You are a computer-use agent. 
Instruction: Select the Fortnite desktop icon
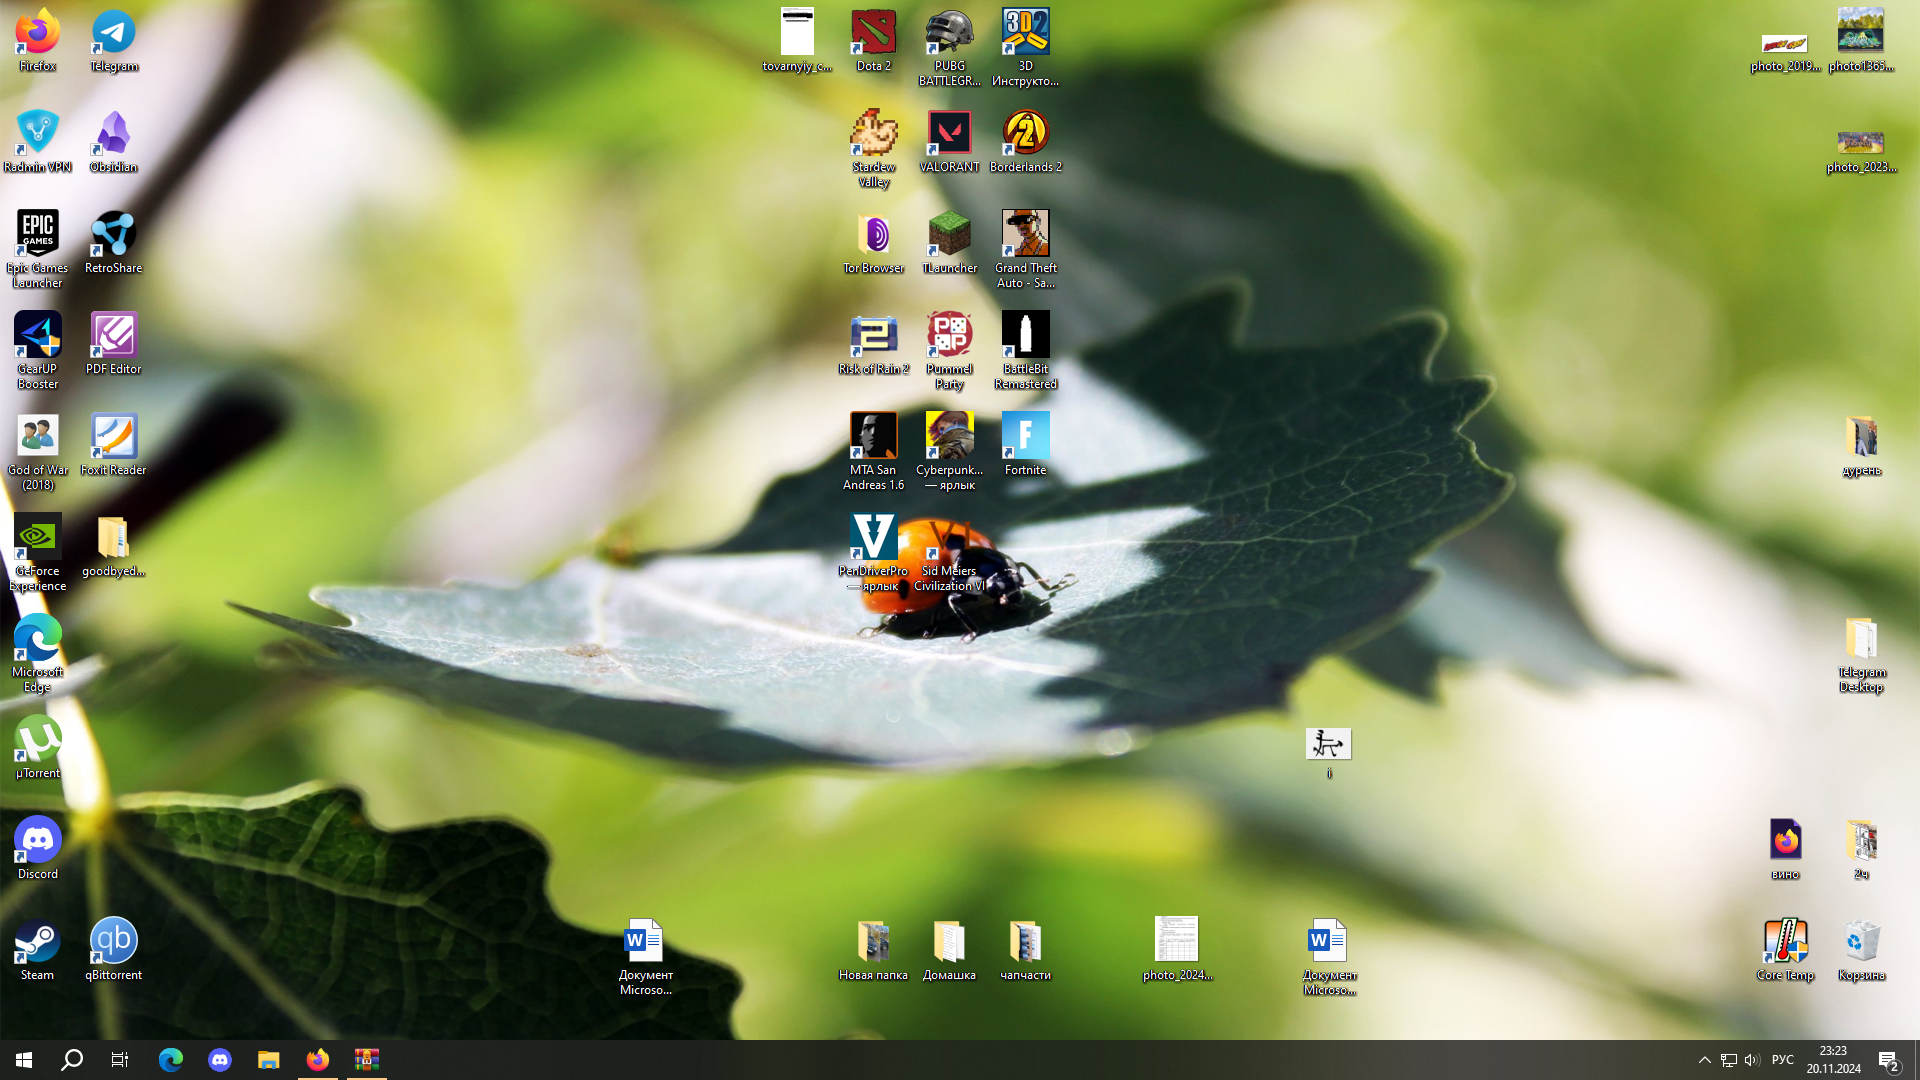click(x=1026, y=444)
